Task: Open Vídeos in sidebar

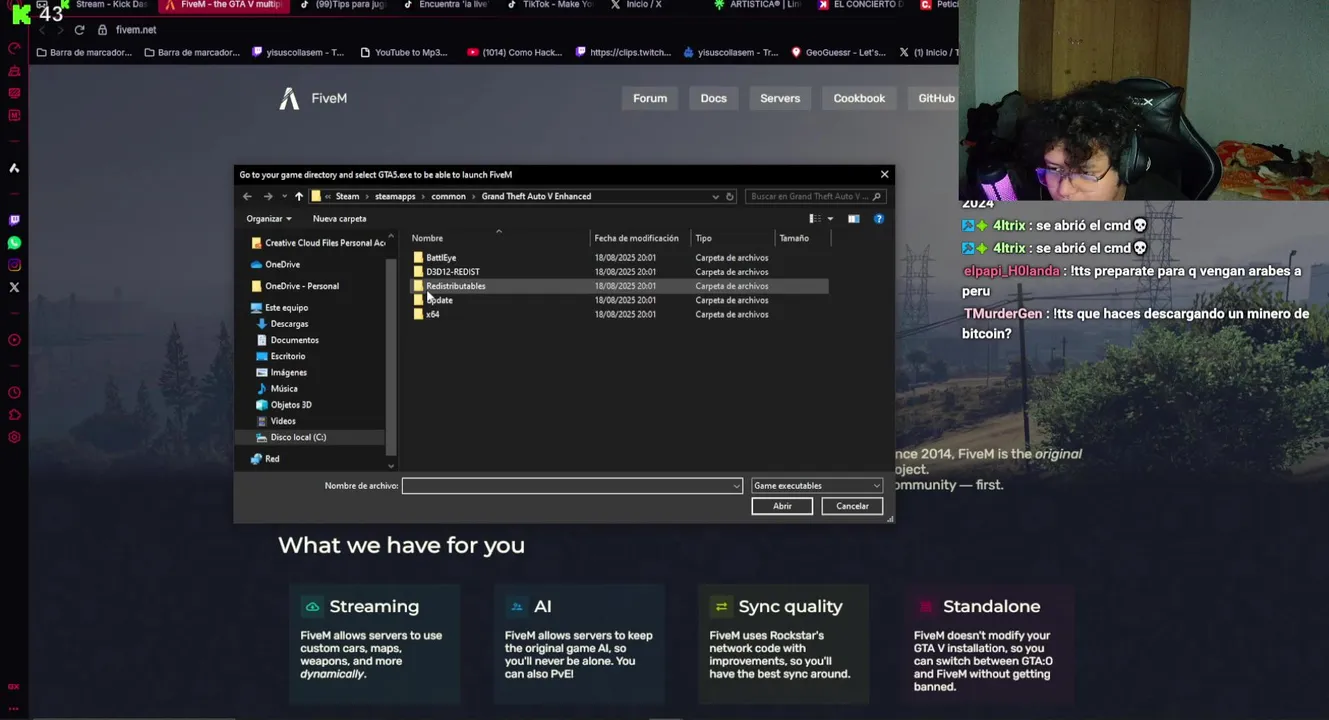Action: click(x=276, y=421)
